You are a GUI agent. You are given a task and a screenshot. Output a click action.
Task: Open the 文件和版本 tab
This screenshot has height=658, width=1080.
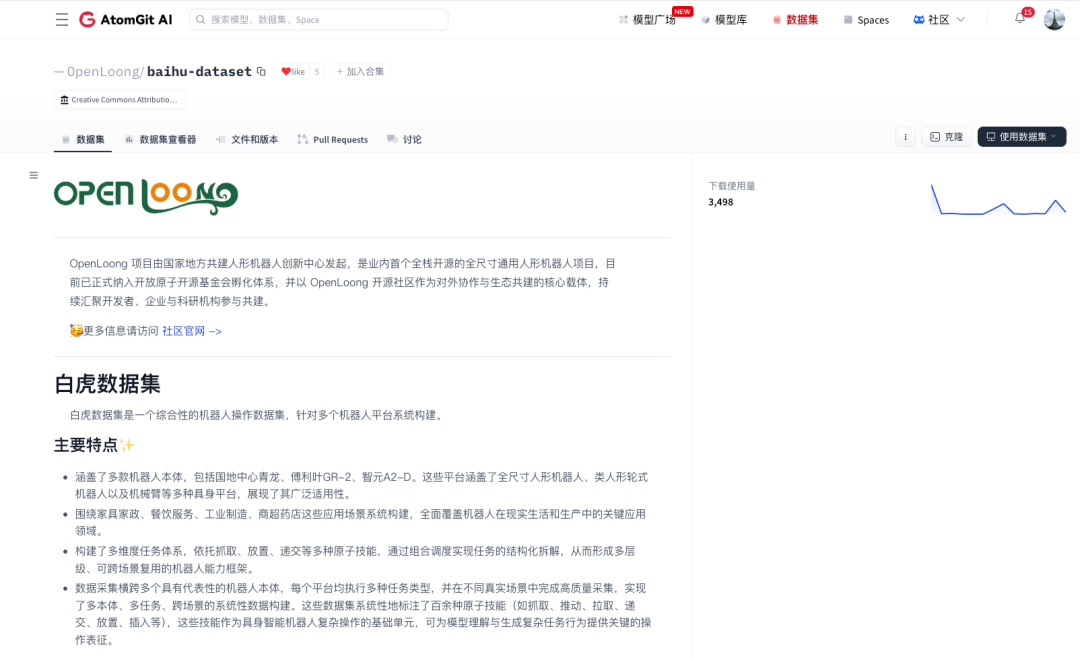coord(247,139)
